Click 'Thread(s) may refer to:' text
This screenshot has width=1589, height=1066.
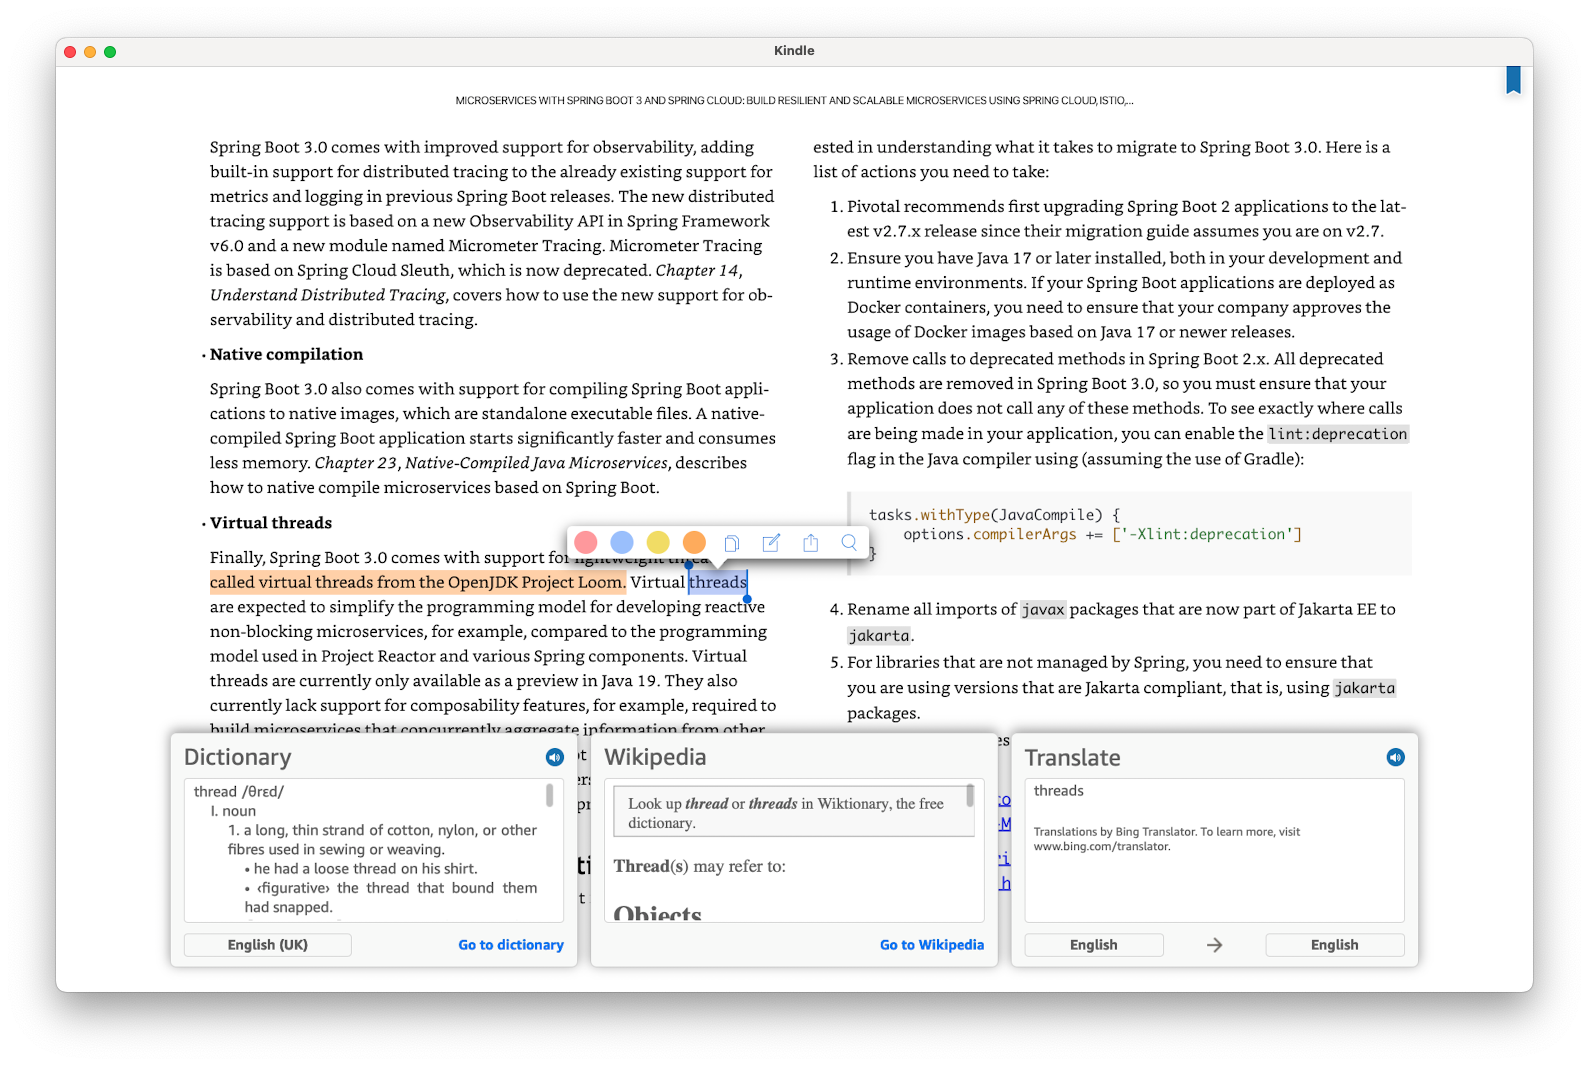[700, 866]
